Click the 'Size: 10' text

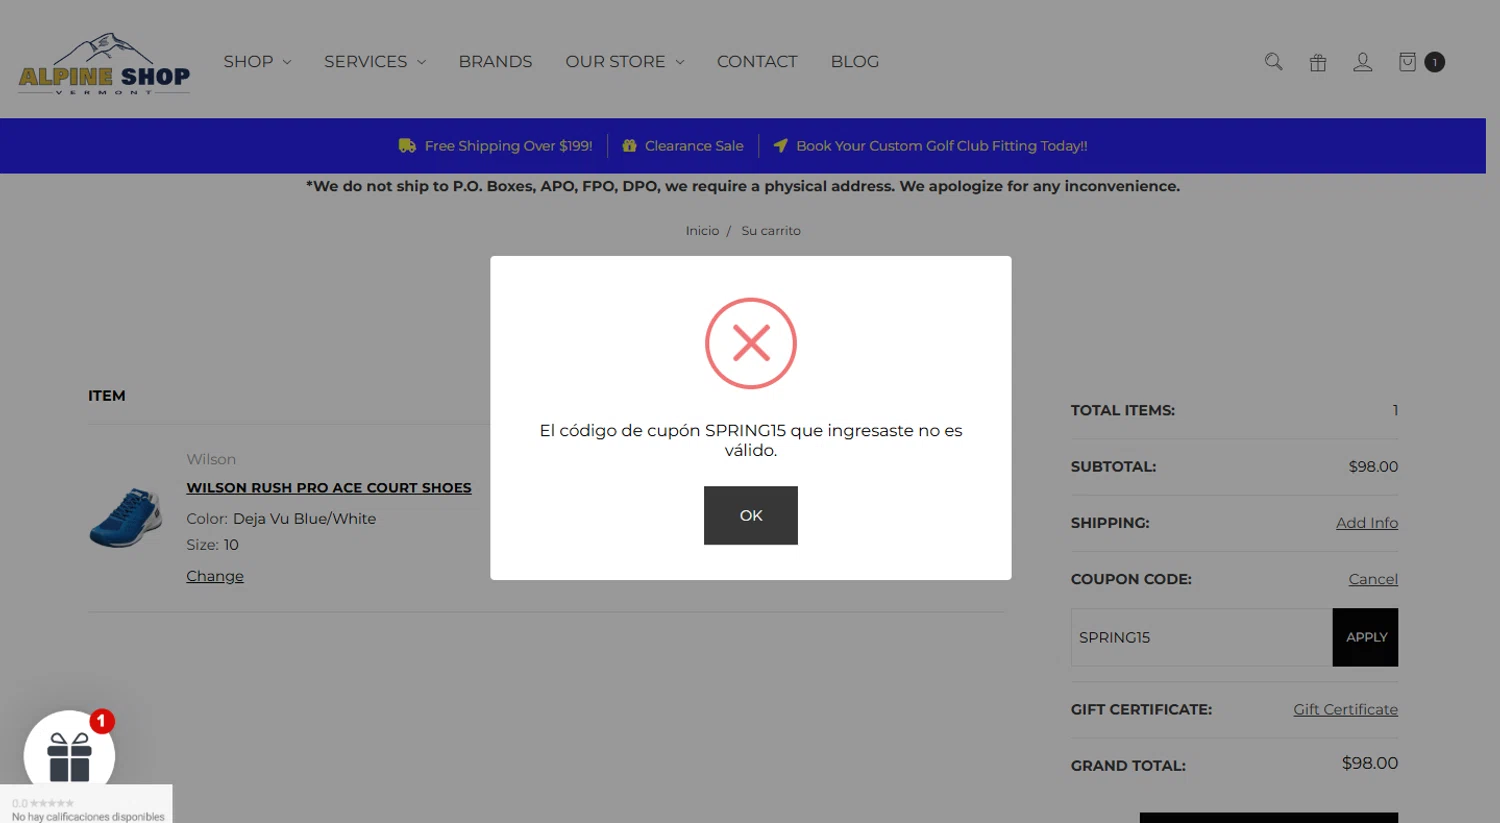tap(212, 545)
